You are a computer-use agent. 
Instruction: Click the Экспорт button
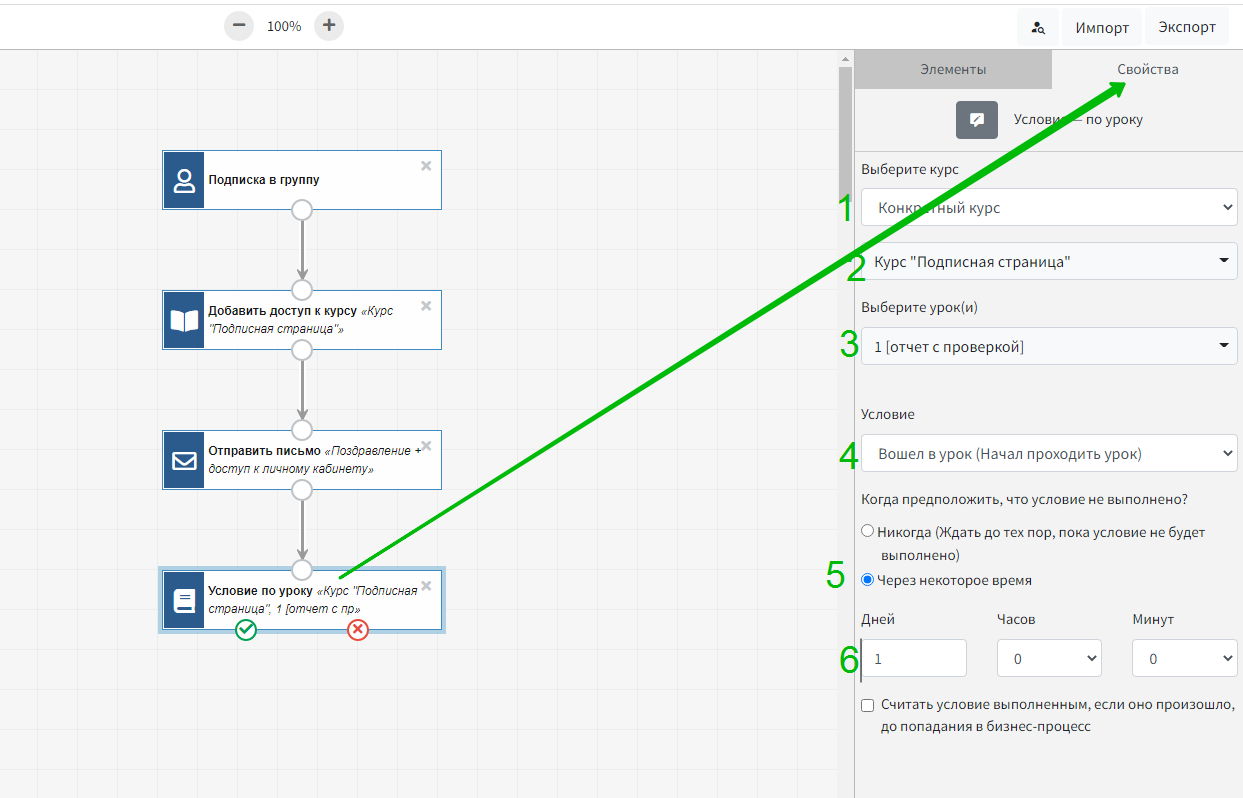pos(1187,28)
